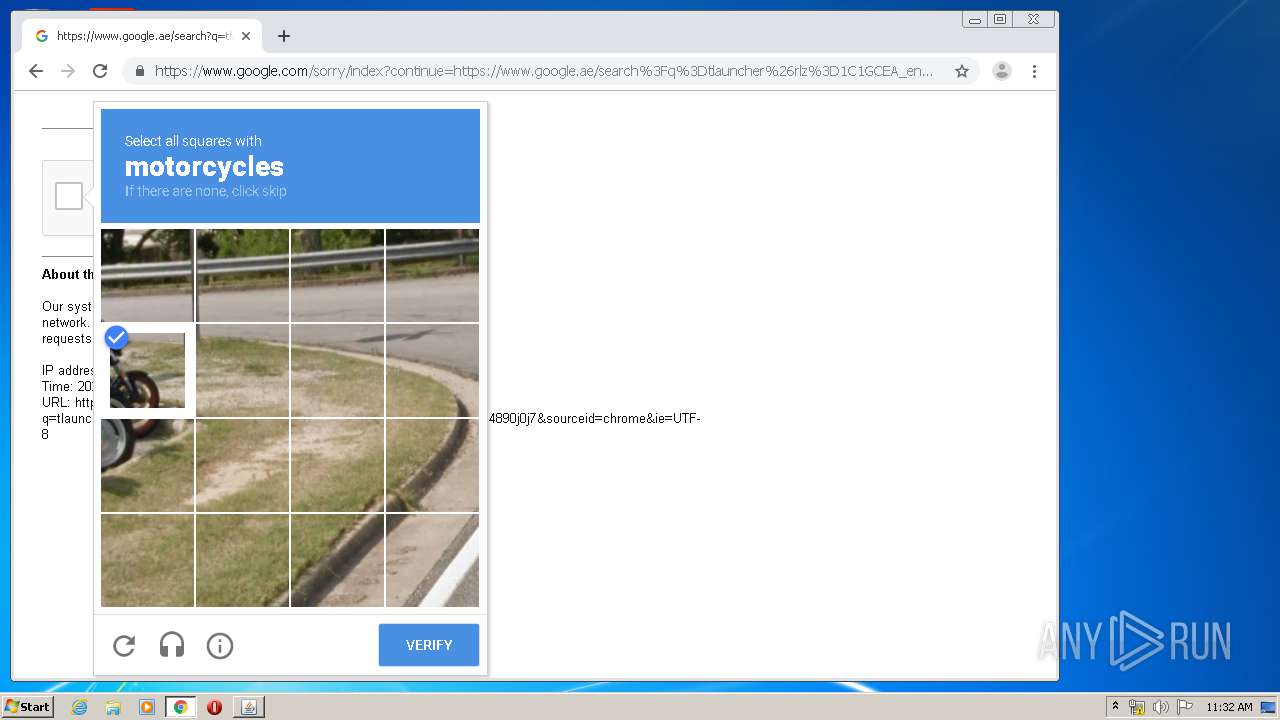View site info via the padlock icon
The height and width of the screenshot is (720, 1280).
(140, 71)
